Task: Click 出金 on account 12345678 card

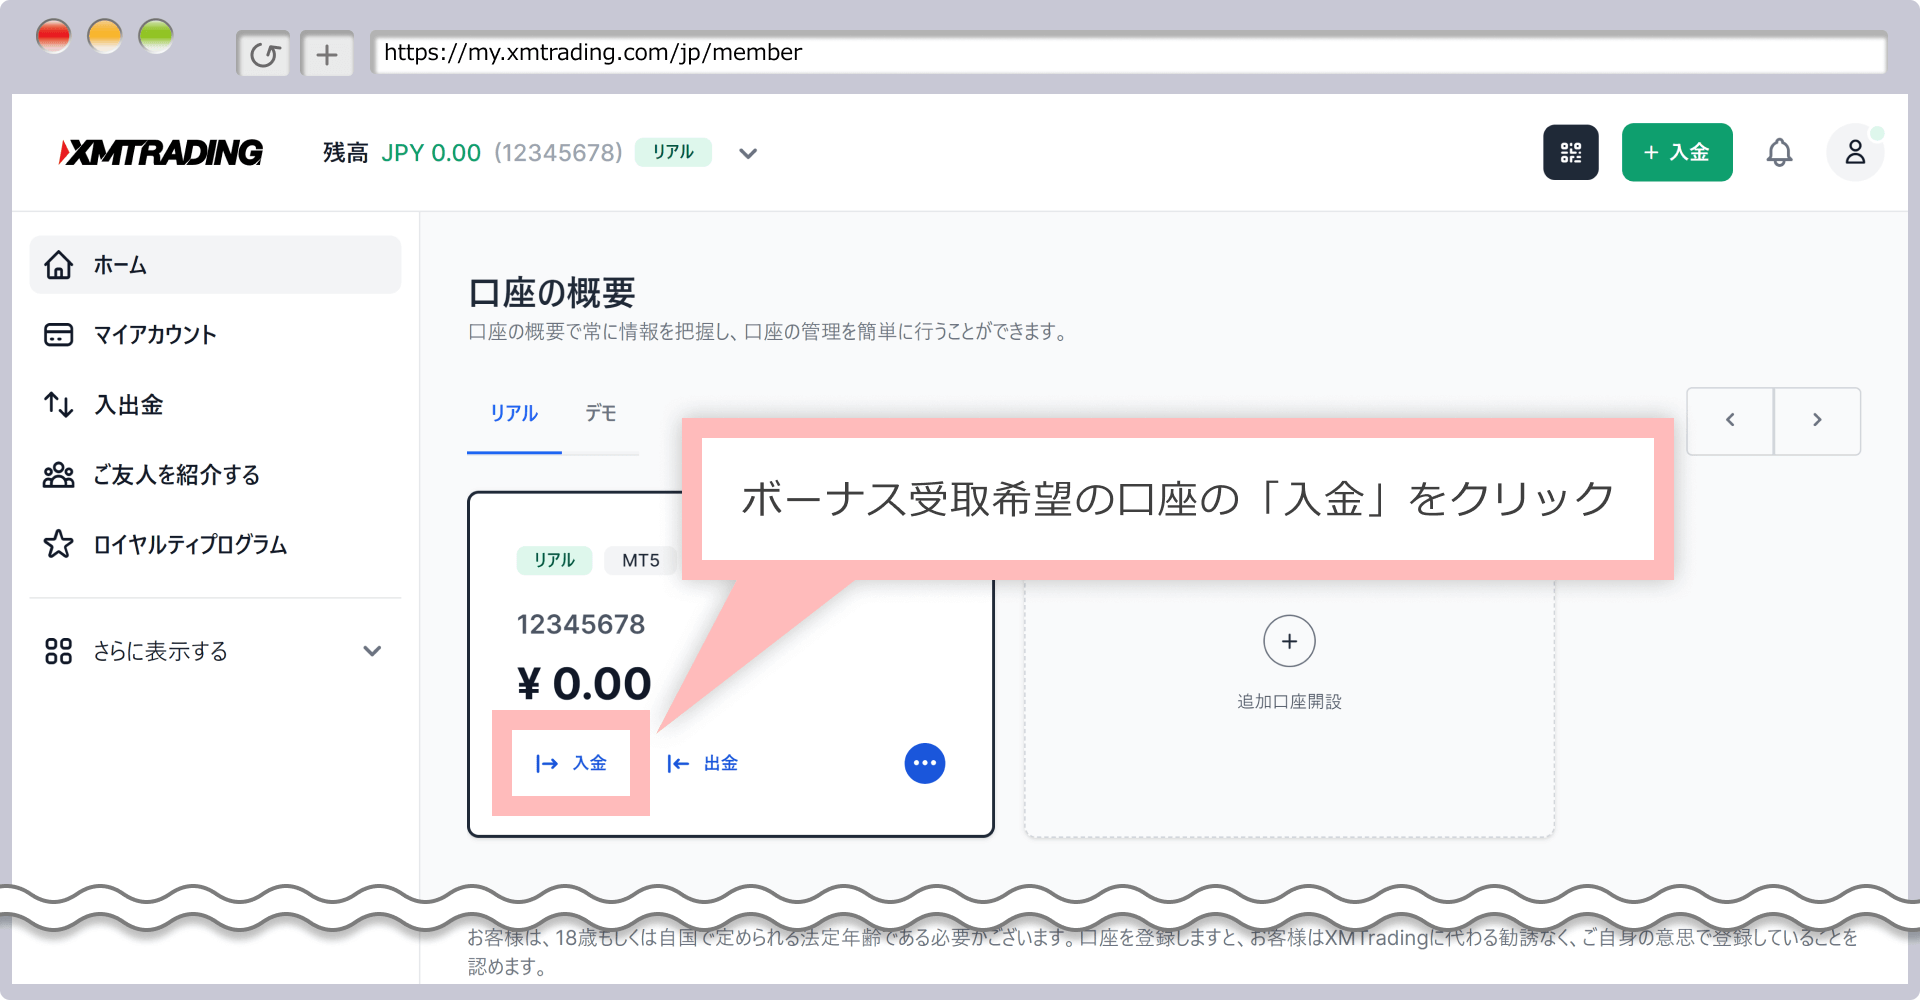Action: 702,763
